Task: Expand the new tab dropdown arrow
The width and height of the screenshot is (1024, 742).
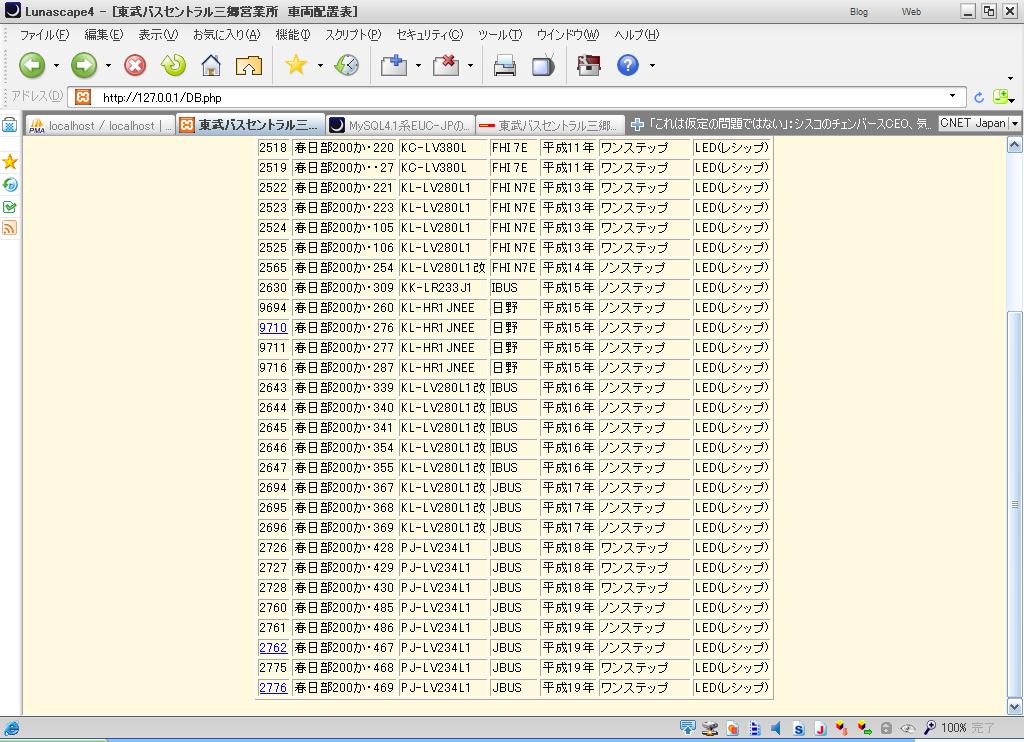Action: click(x=418, y=65)
